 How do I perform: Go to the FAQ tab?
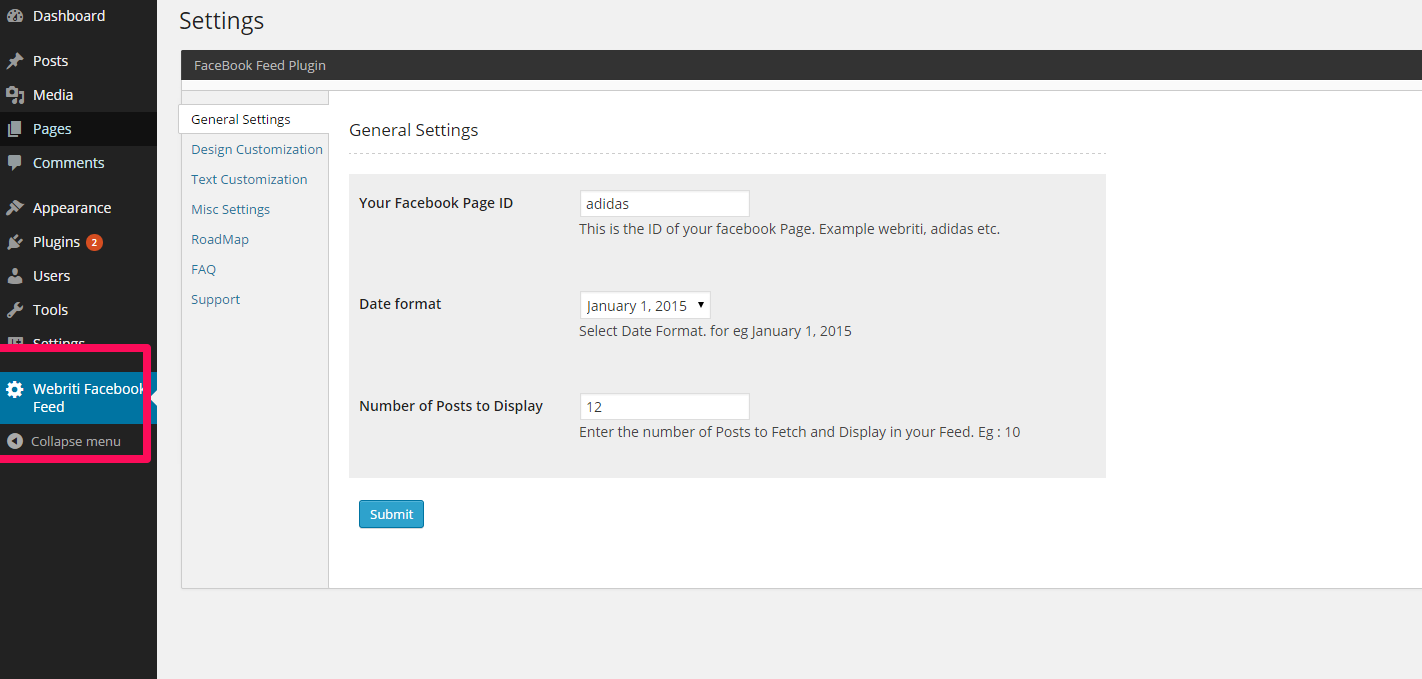(203, 269)
